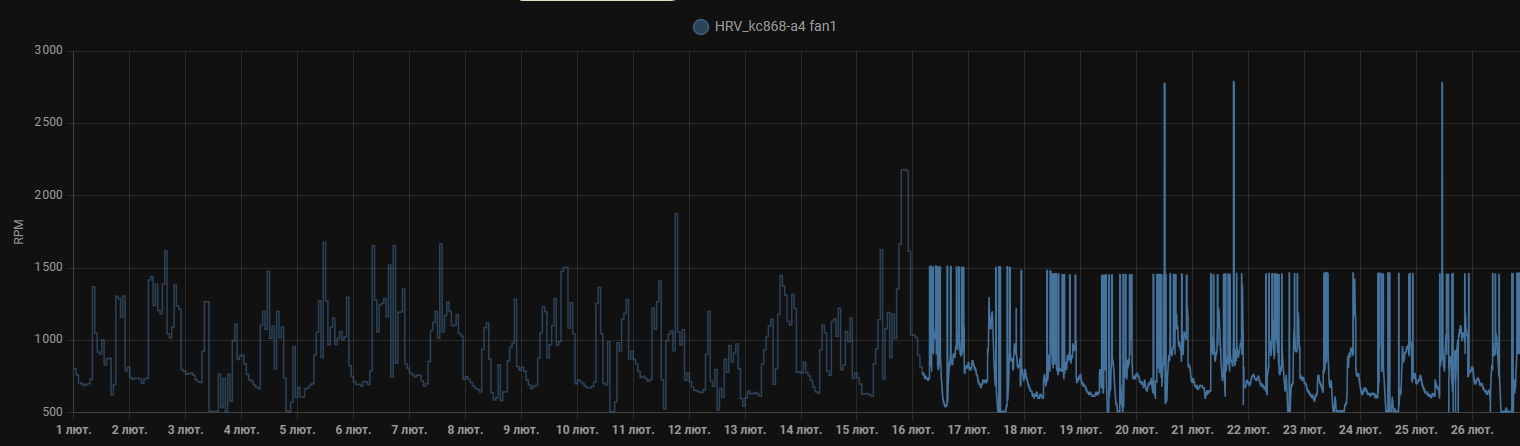1520x446 pixels.
Task: Click the '7 лют.' date label
Action: [x=409, y=430]
